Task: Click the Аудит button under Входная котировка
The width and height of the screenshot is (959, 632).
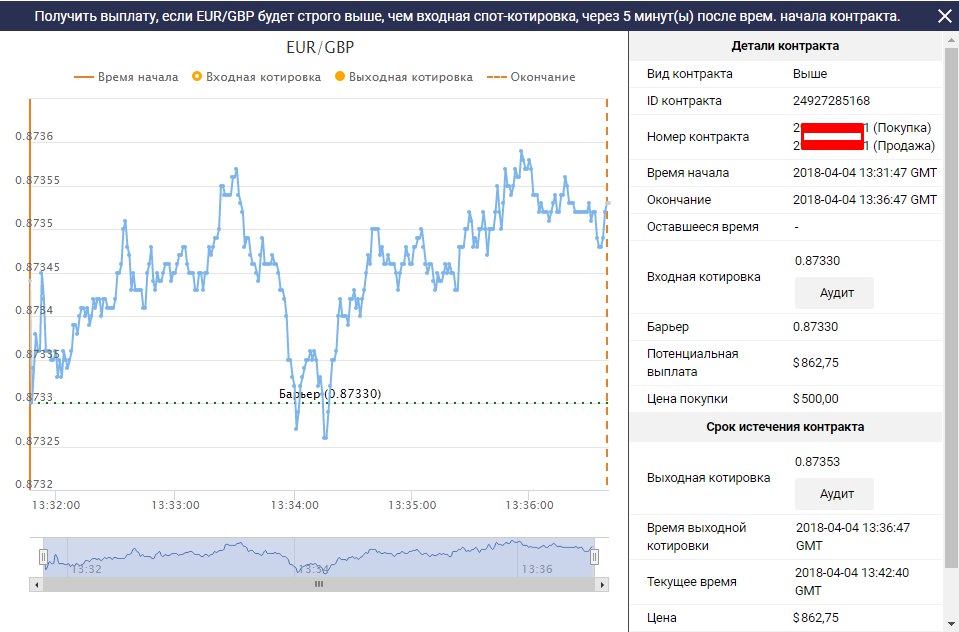Action: pos(834,293)
